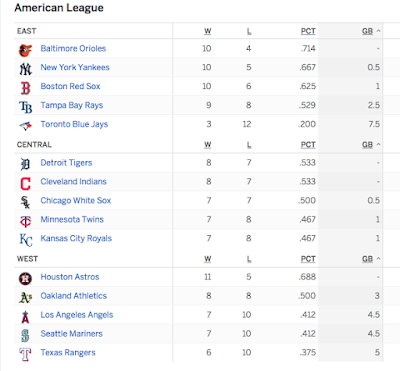Click the New York Yankees logo

point(25,69)
